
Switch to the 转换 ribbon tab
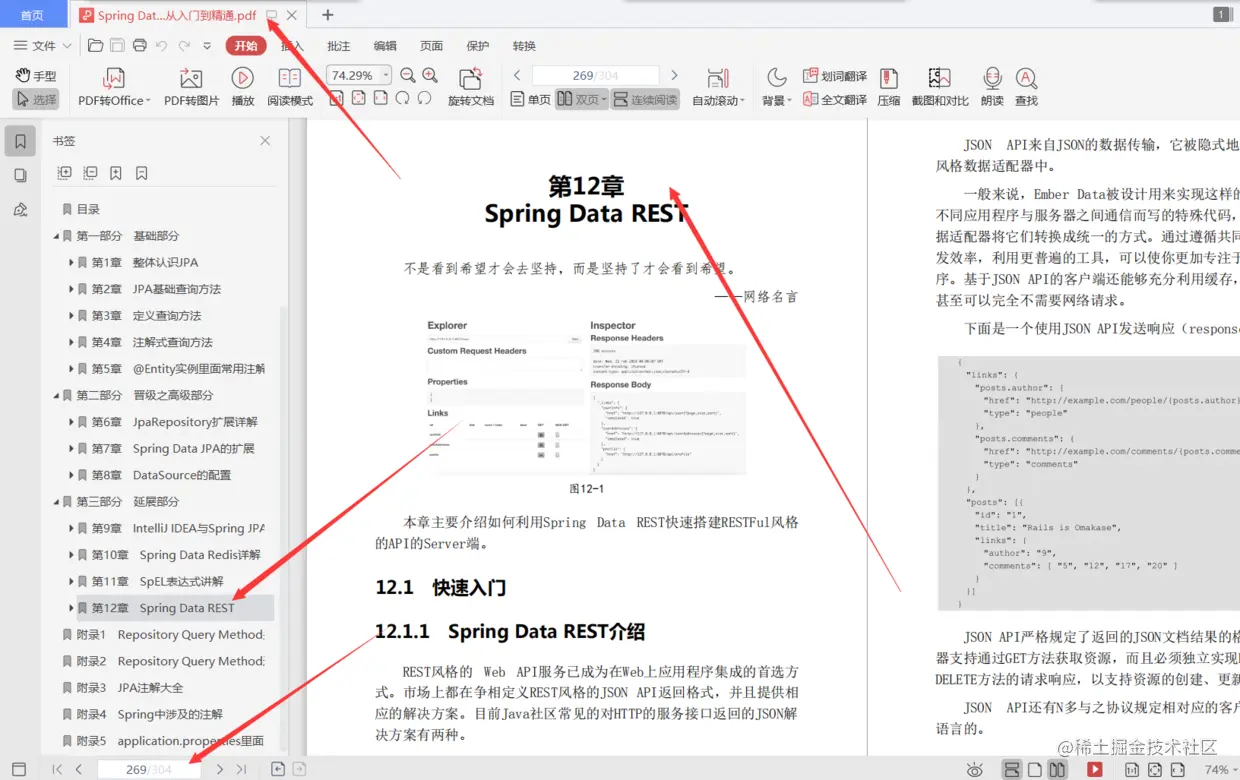pyautogui.click(x=524, y=46)
